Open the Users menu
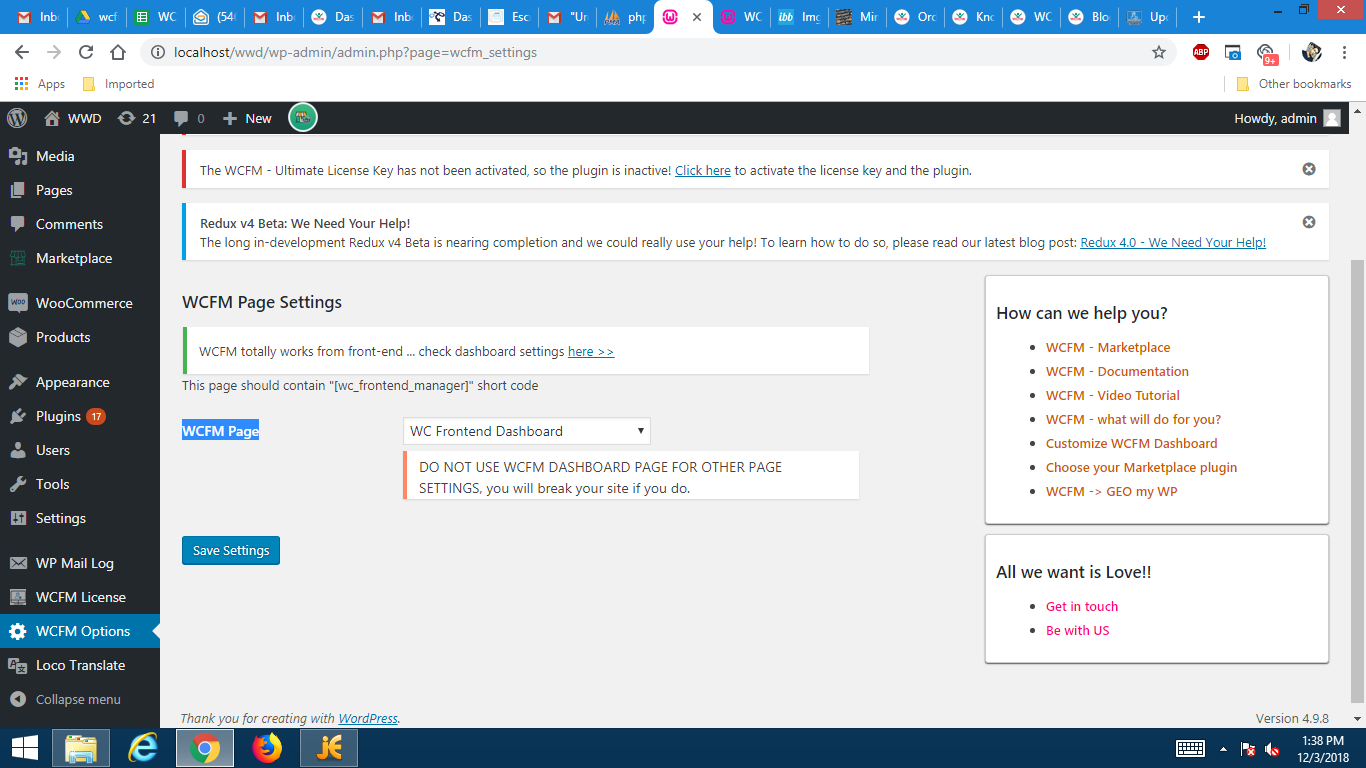1366x768 pixels. pyautogui.click(x=80, y=450)
